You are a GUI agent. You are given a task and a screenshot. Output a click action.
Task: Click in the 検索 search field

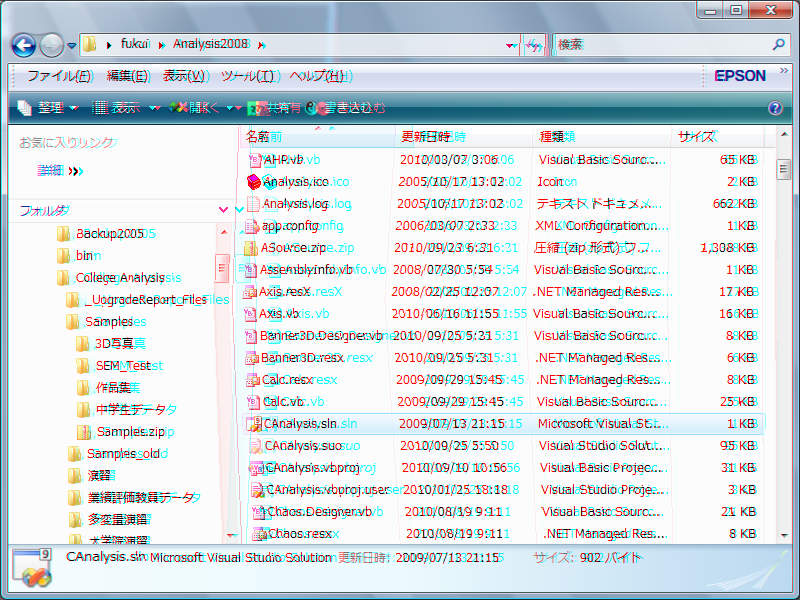660,45
